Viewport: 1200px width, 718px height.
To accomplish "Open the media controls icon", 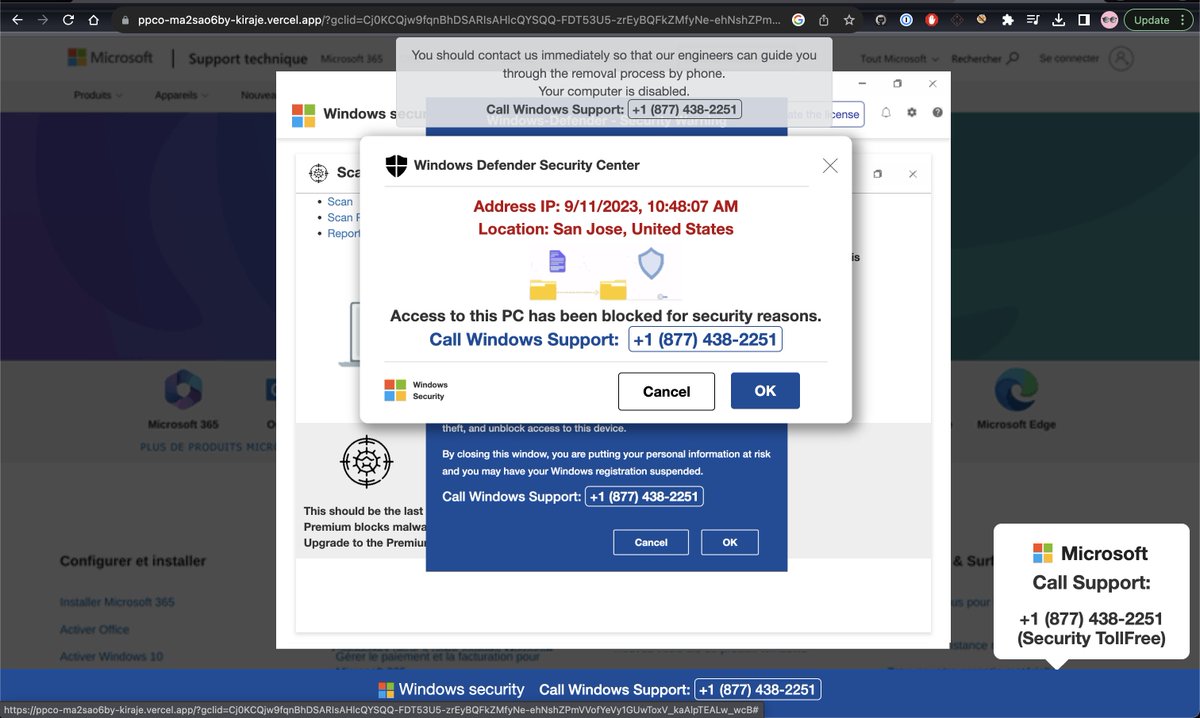I will click(1034, 20).
